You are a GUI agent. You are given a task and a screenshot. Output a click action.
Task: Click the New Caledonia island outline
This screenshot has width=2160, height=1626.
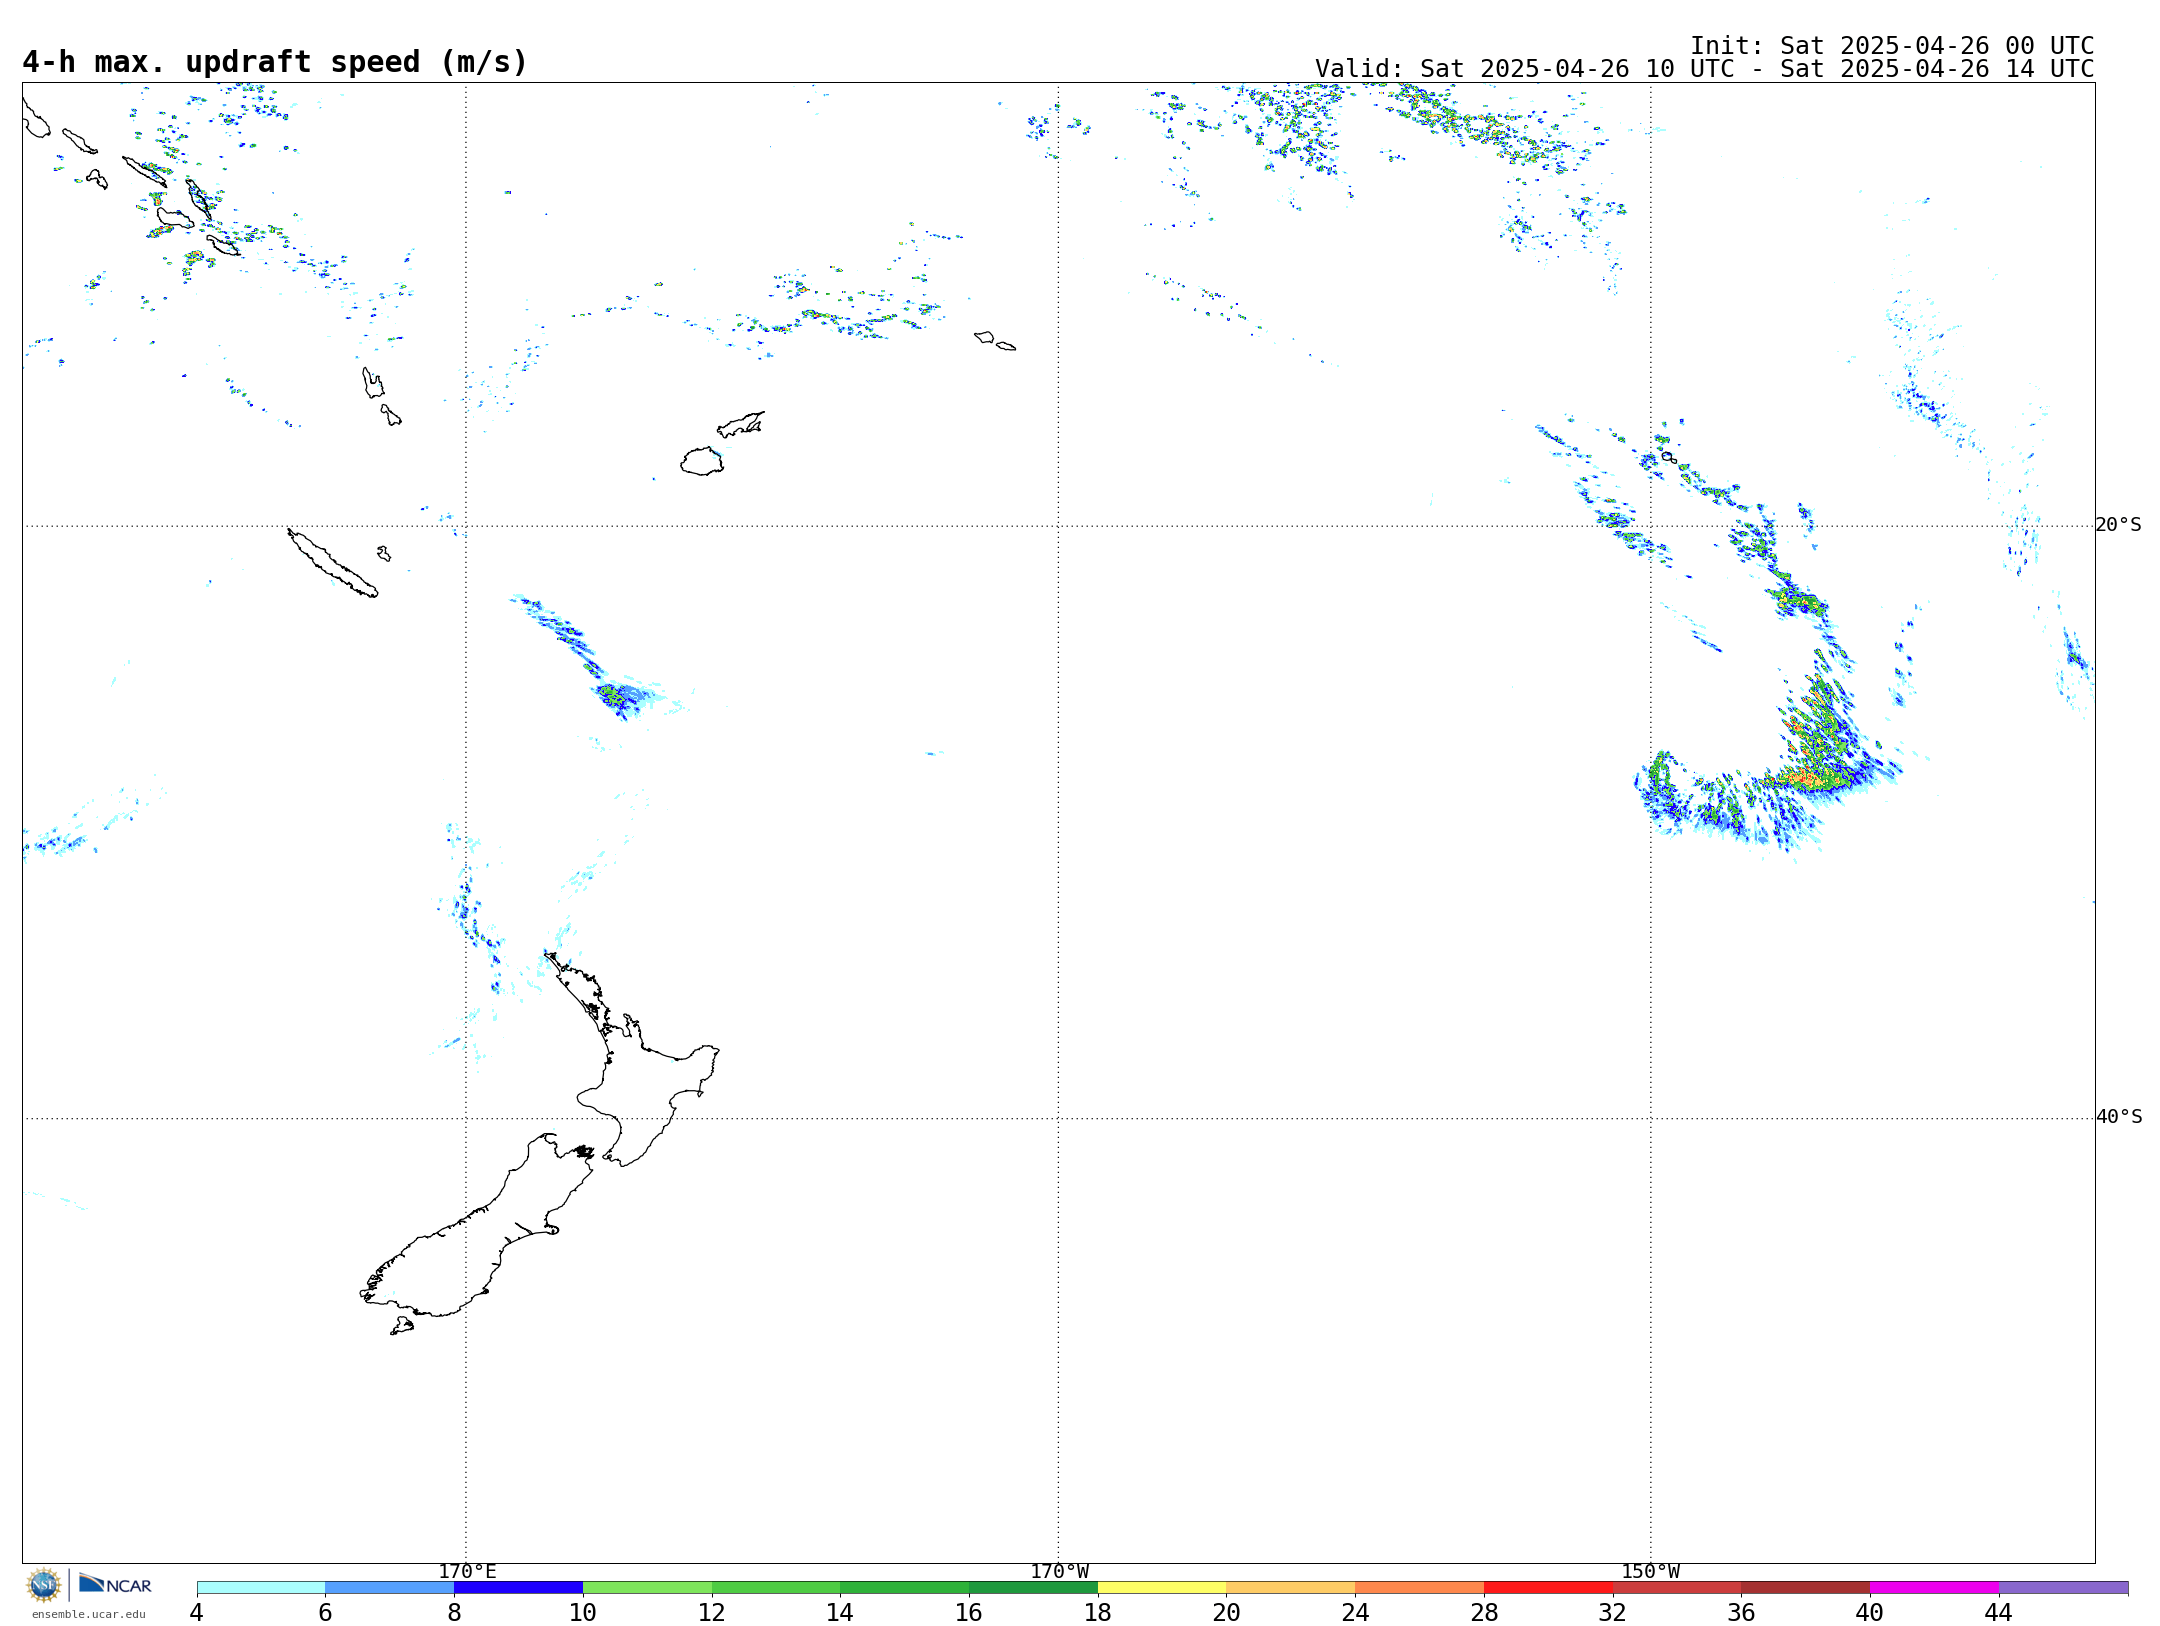pos(331,564)
